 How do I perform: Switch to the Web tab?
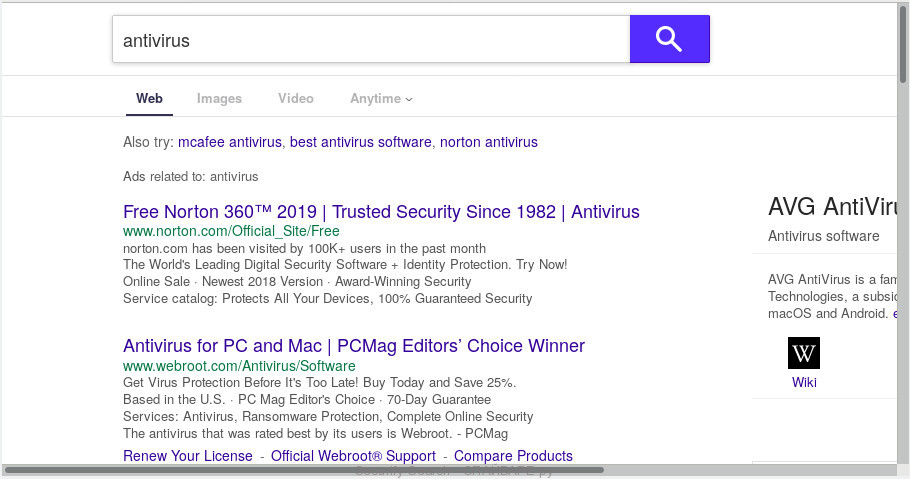point(149,99)
